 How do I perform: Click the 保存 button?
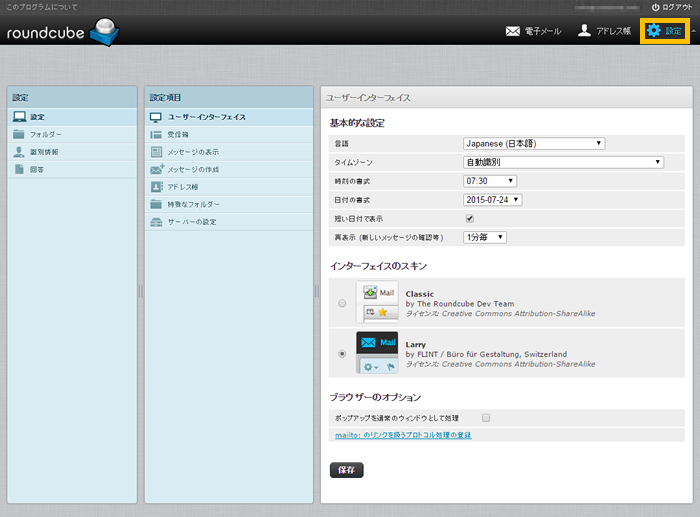[346, 469]
